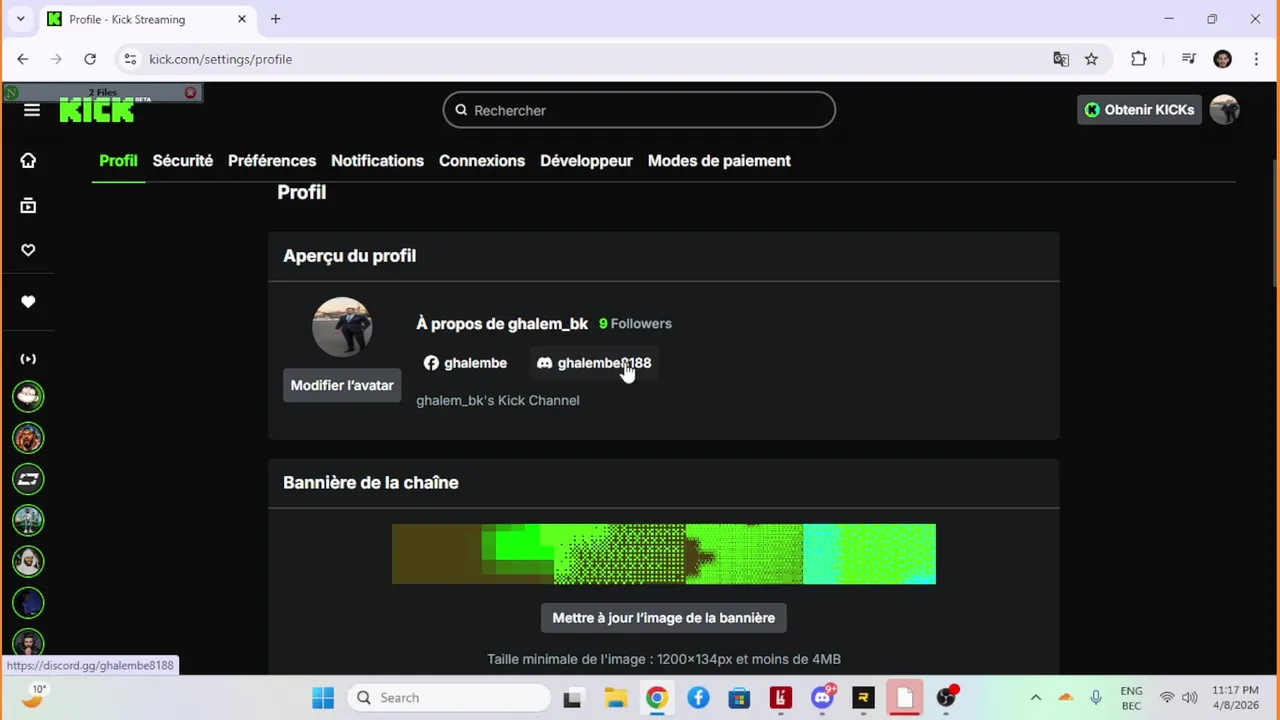
Task: Open Discord from the taskbar
Action: [822, 698]
